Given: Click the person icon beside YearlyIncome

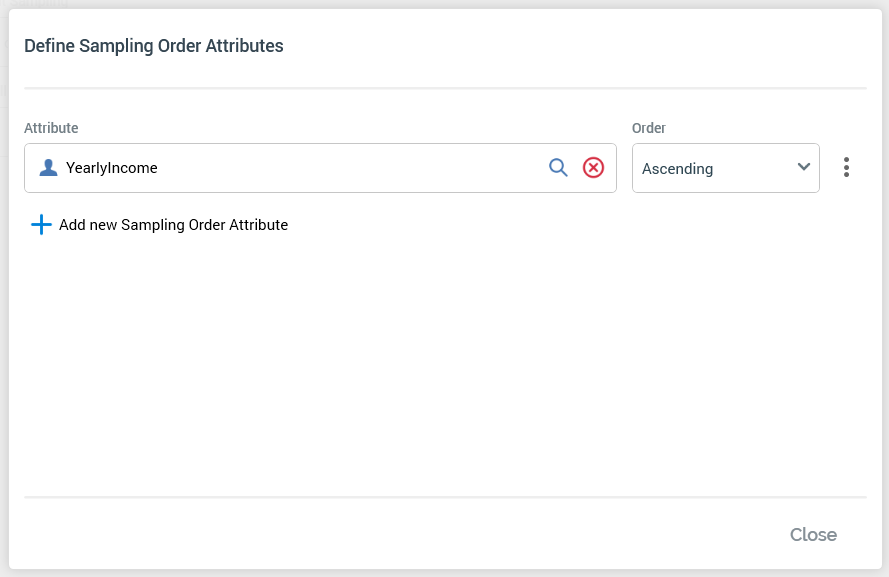Looking at the screenshot, I should (48, 168).
